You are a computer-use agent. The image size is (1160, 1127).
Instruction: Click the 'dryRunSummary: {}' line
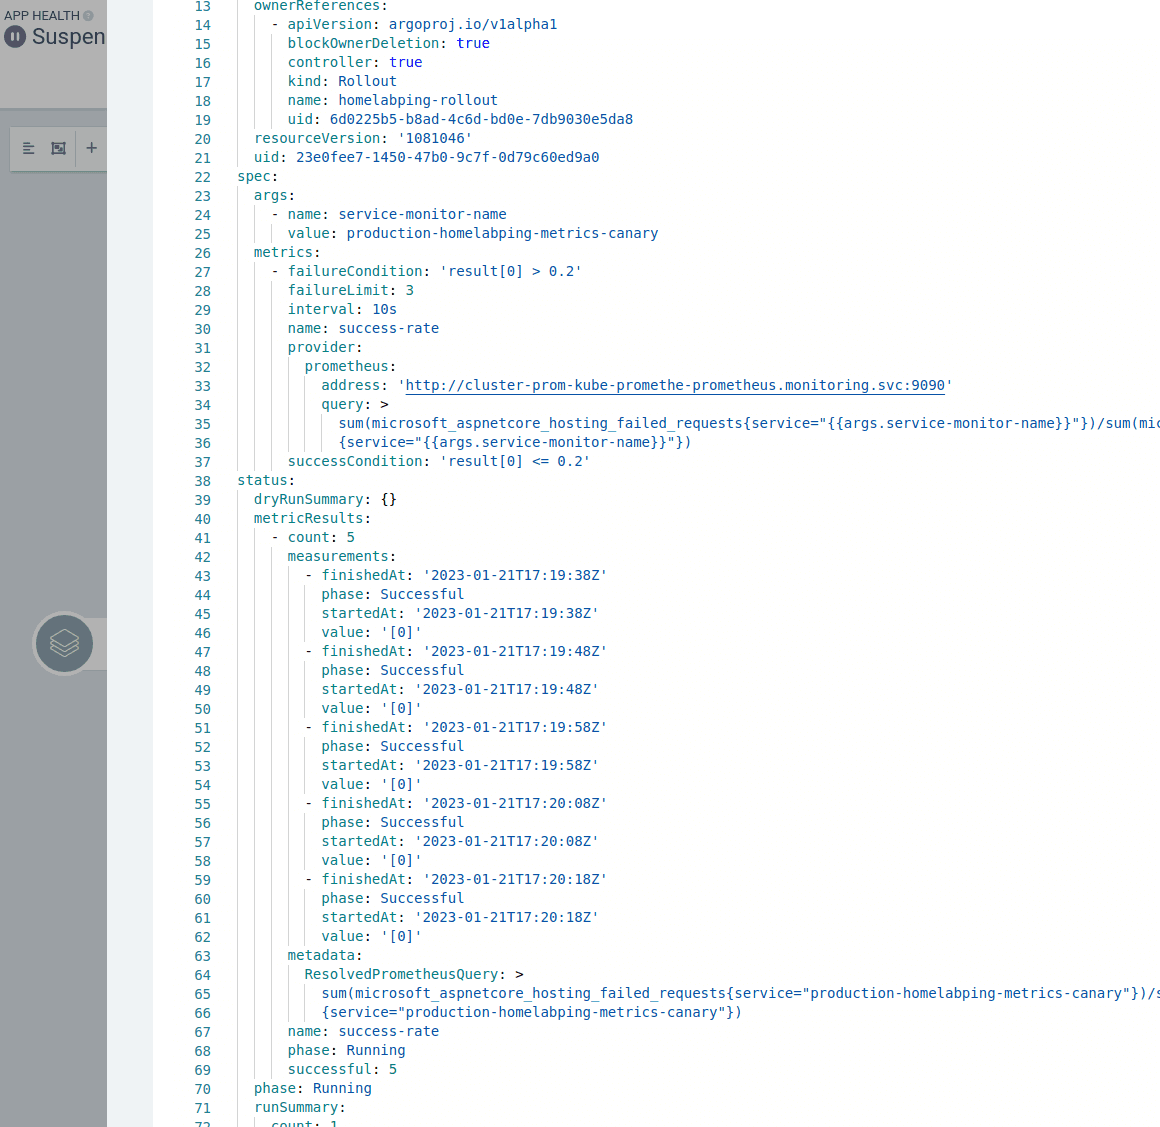tap(325, 499)
